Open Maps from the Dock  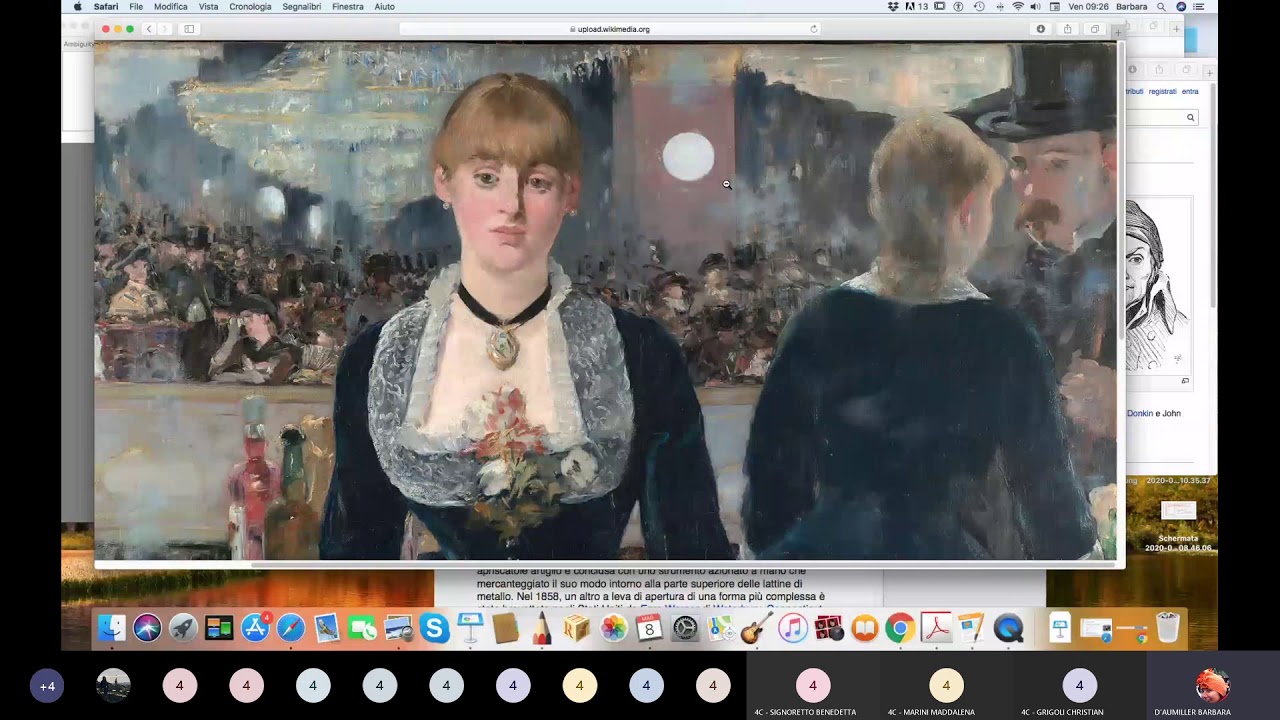point(721,628)
